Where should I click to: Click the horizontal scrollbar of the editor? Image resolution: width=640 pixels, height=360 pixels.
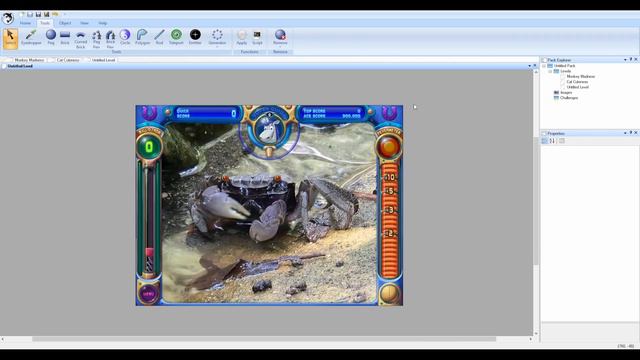(x=264, y=339)
